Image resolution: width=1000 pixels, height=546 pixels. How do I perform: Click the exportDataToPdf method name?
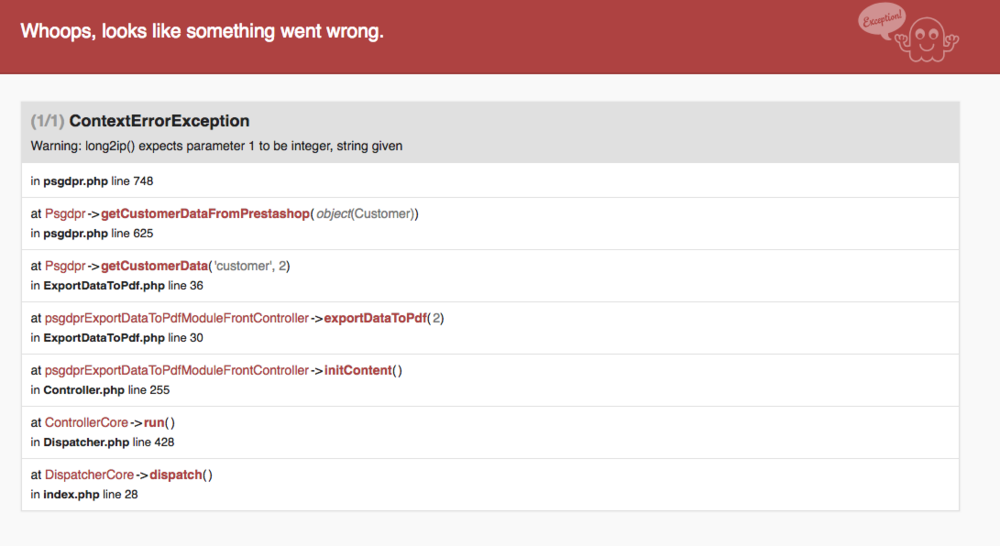[375, 318]
